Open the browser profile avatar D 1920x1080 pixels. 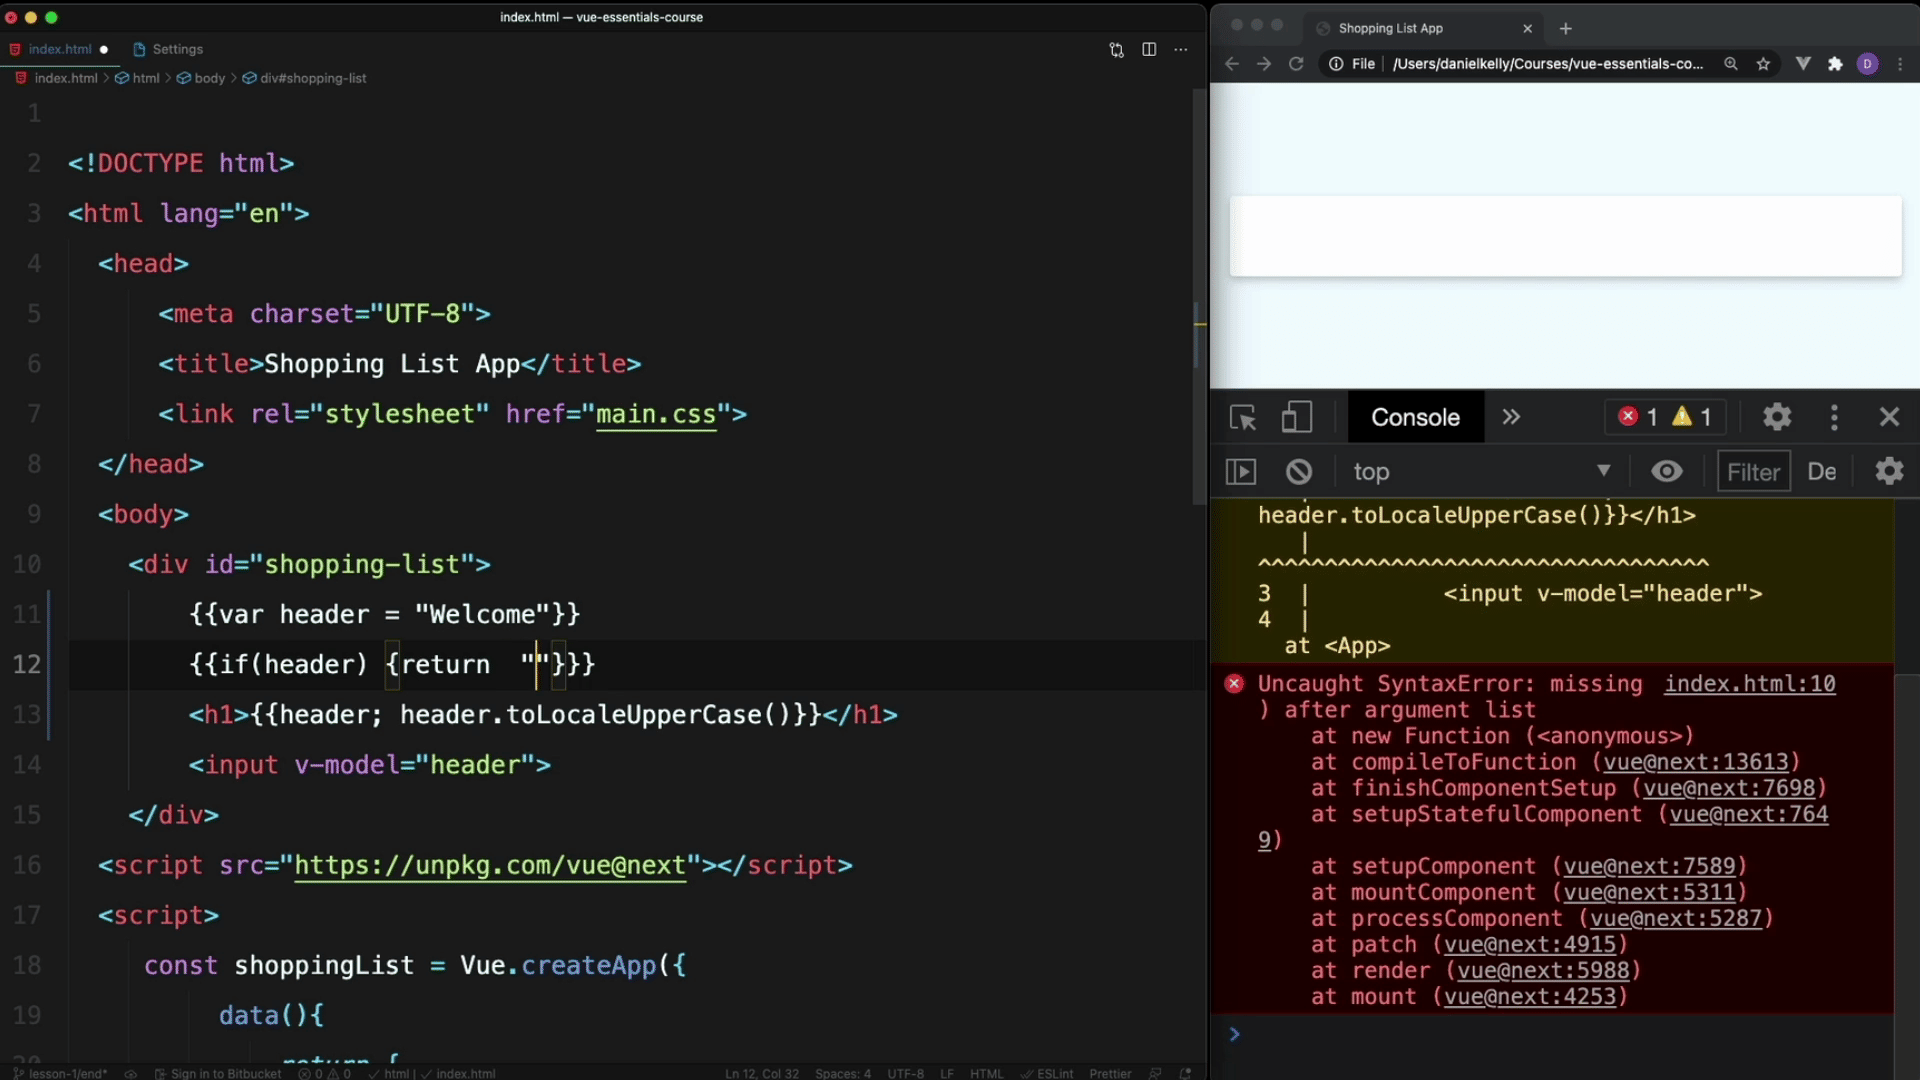coord(1867,64)
